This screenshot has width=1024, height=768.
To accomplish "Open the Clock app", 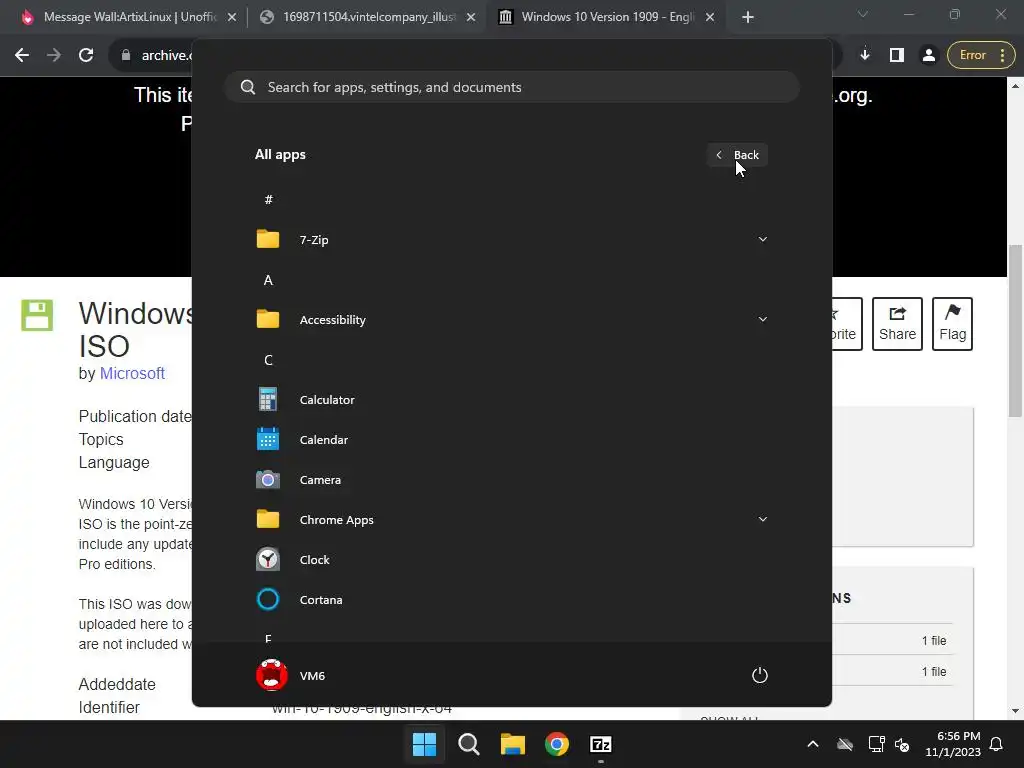I will 511,560.
